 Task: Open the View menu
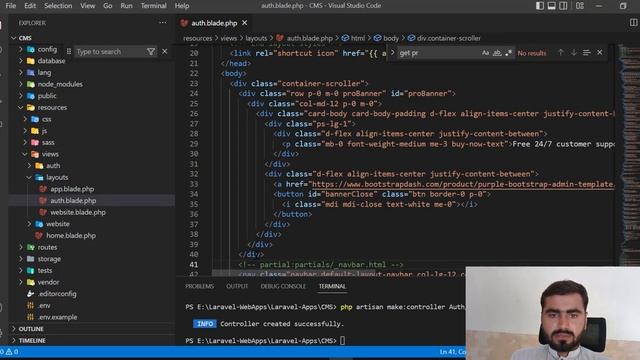click(x=87, y=6)
